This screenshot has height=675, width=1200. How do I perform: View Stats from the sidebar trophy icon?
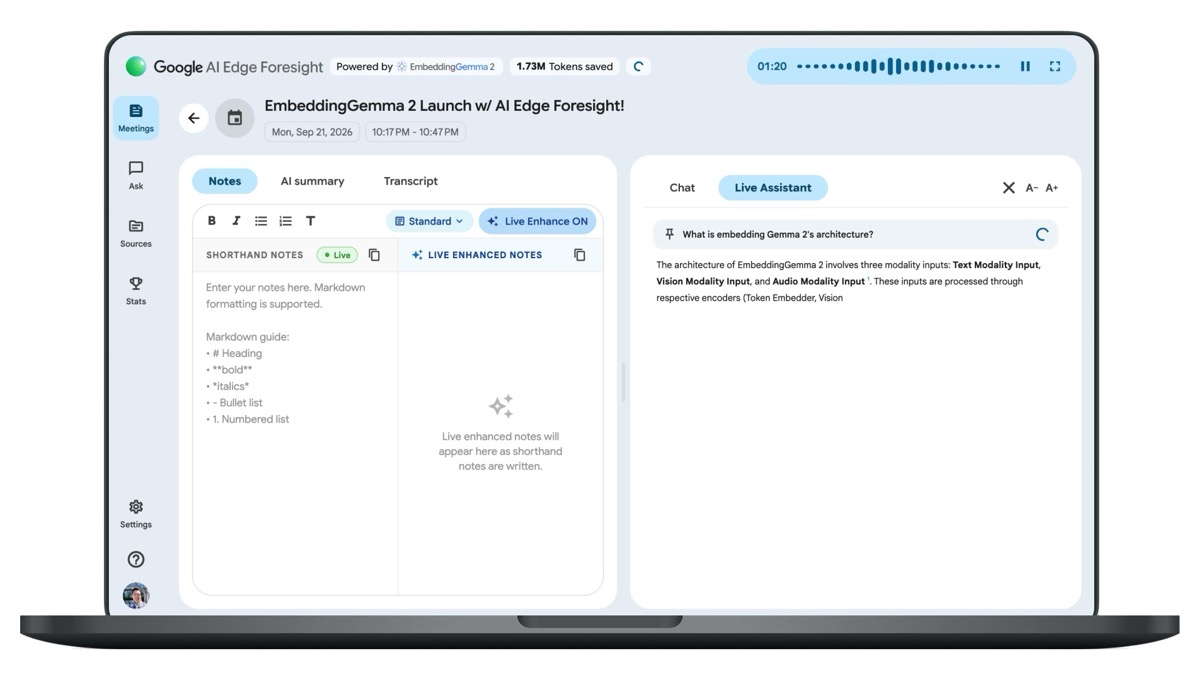136,291
